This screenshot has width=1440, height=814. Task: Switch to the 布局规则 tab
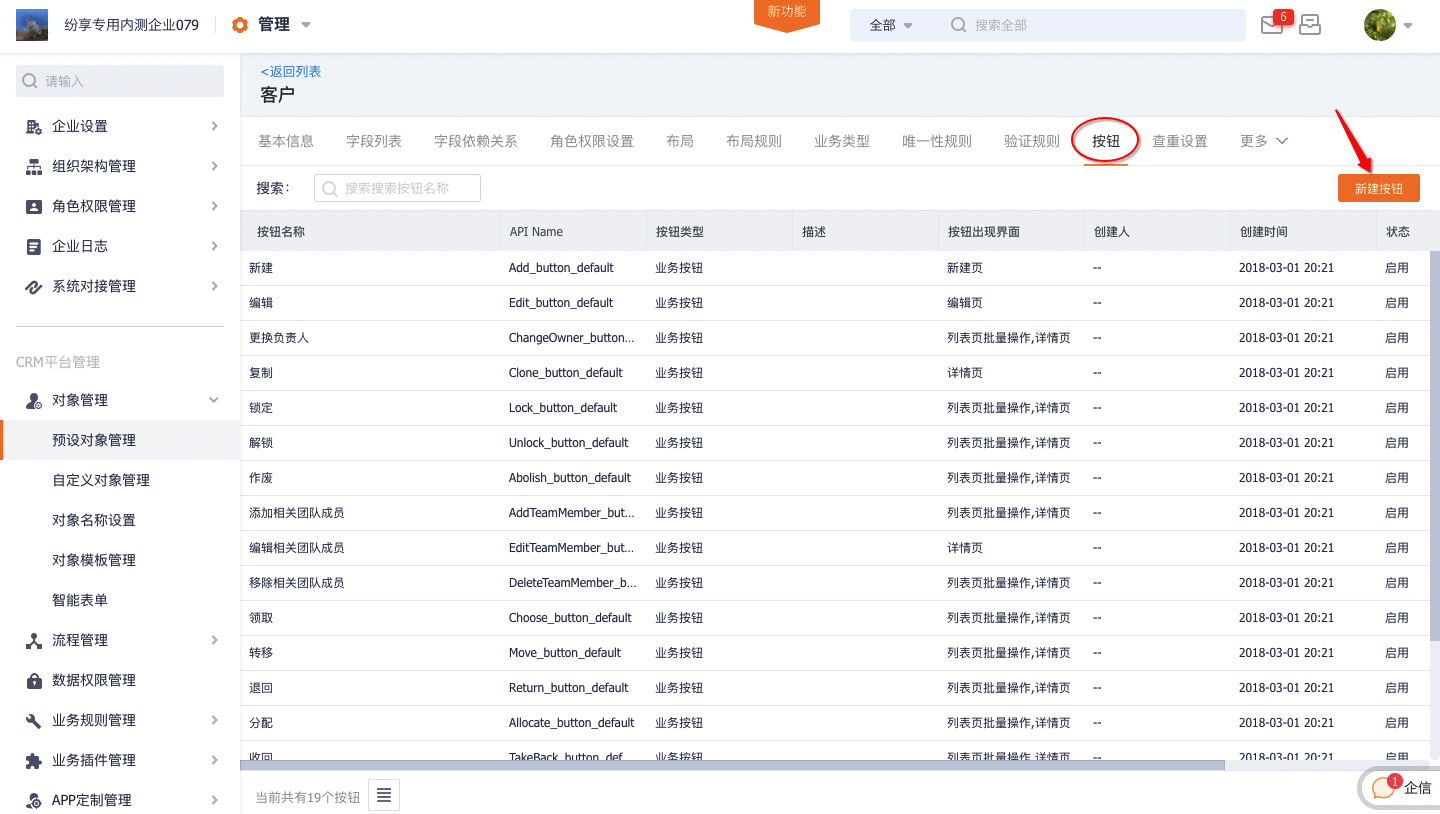point(754,141)
